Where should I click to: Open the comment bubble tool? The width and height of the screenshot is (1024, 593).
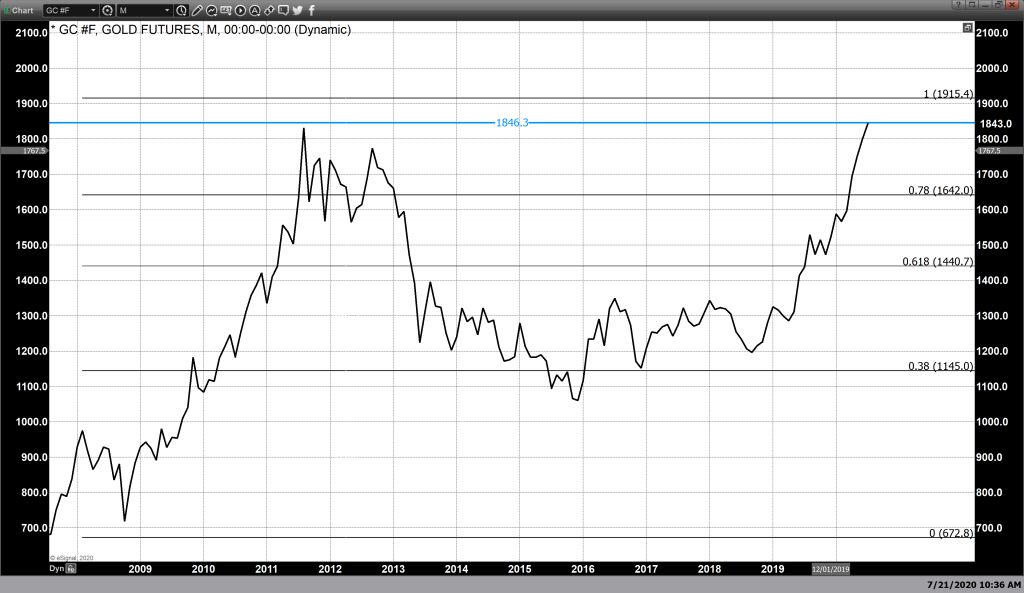click(x=283, y=10)
